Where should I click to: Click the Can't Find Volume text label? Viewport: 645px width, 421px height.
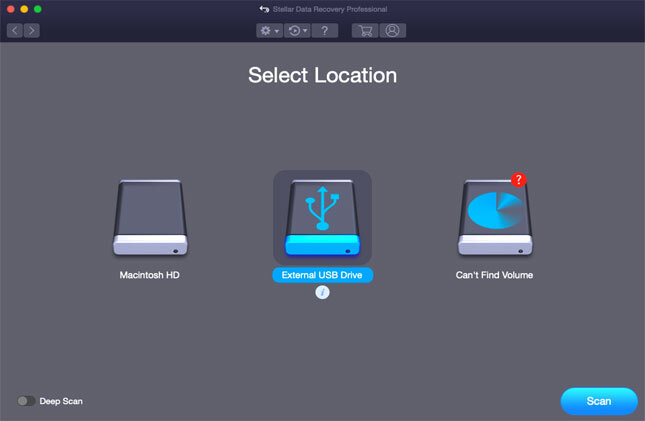[494, 275]
